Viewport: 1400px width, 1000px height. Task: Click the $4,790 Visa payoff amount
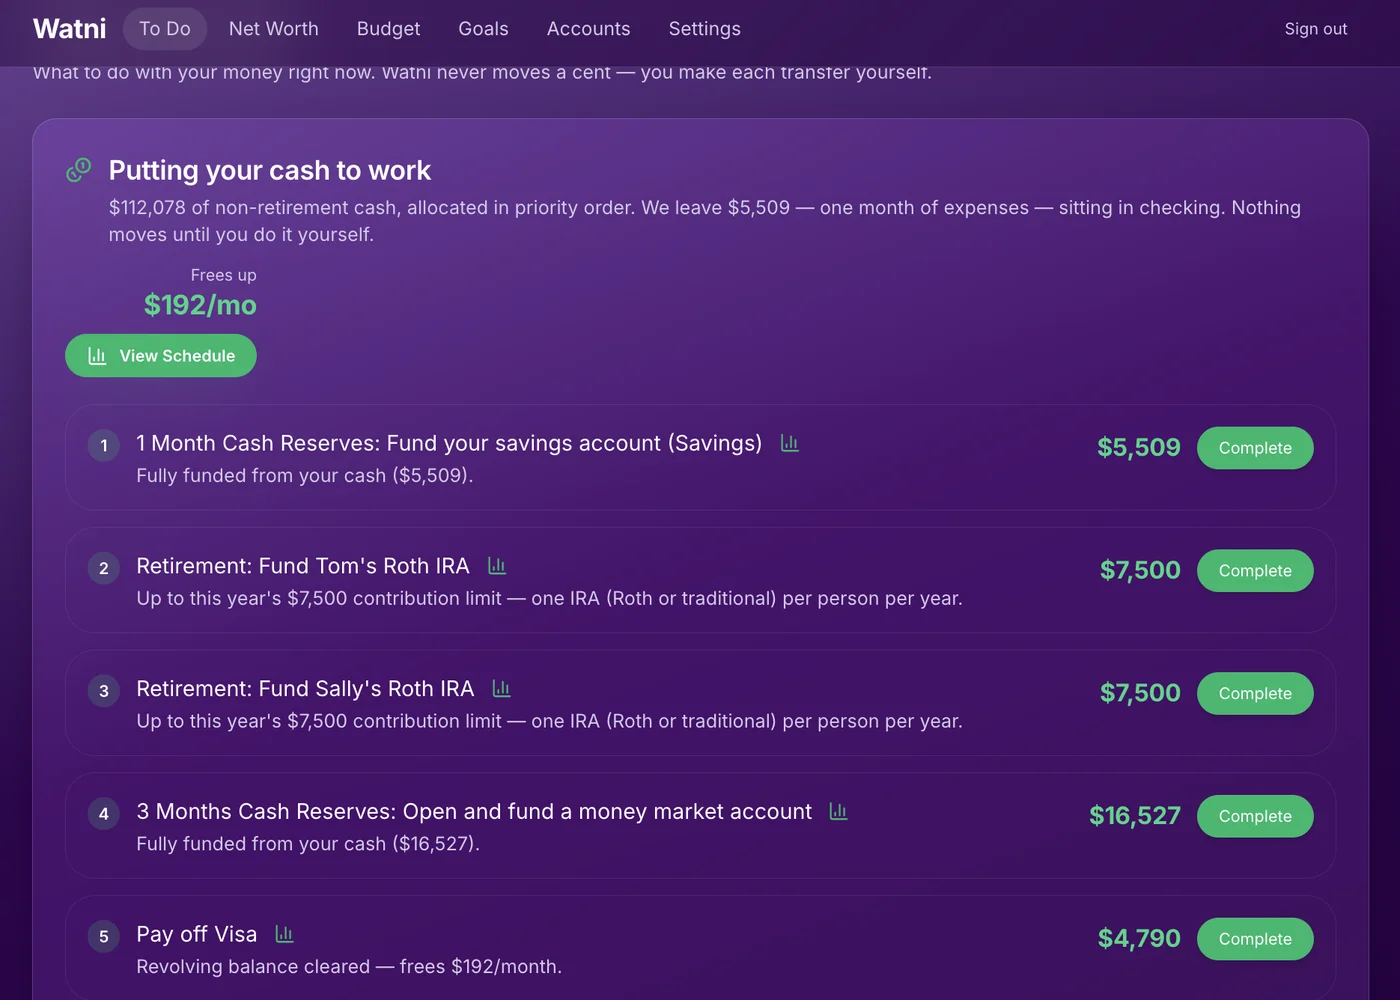tap(1139, 938)
